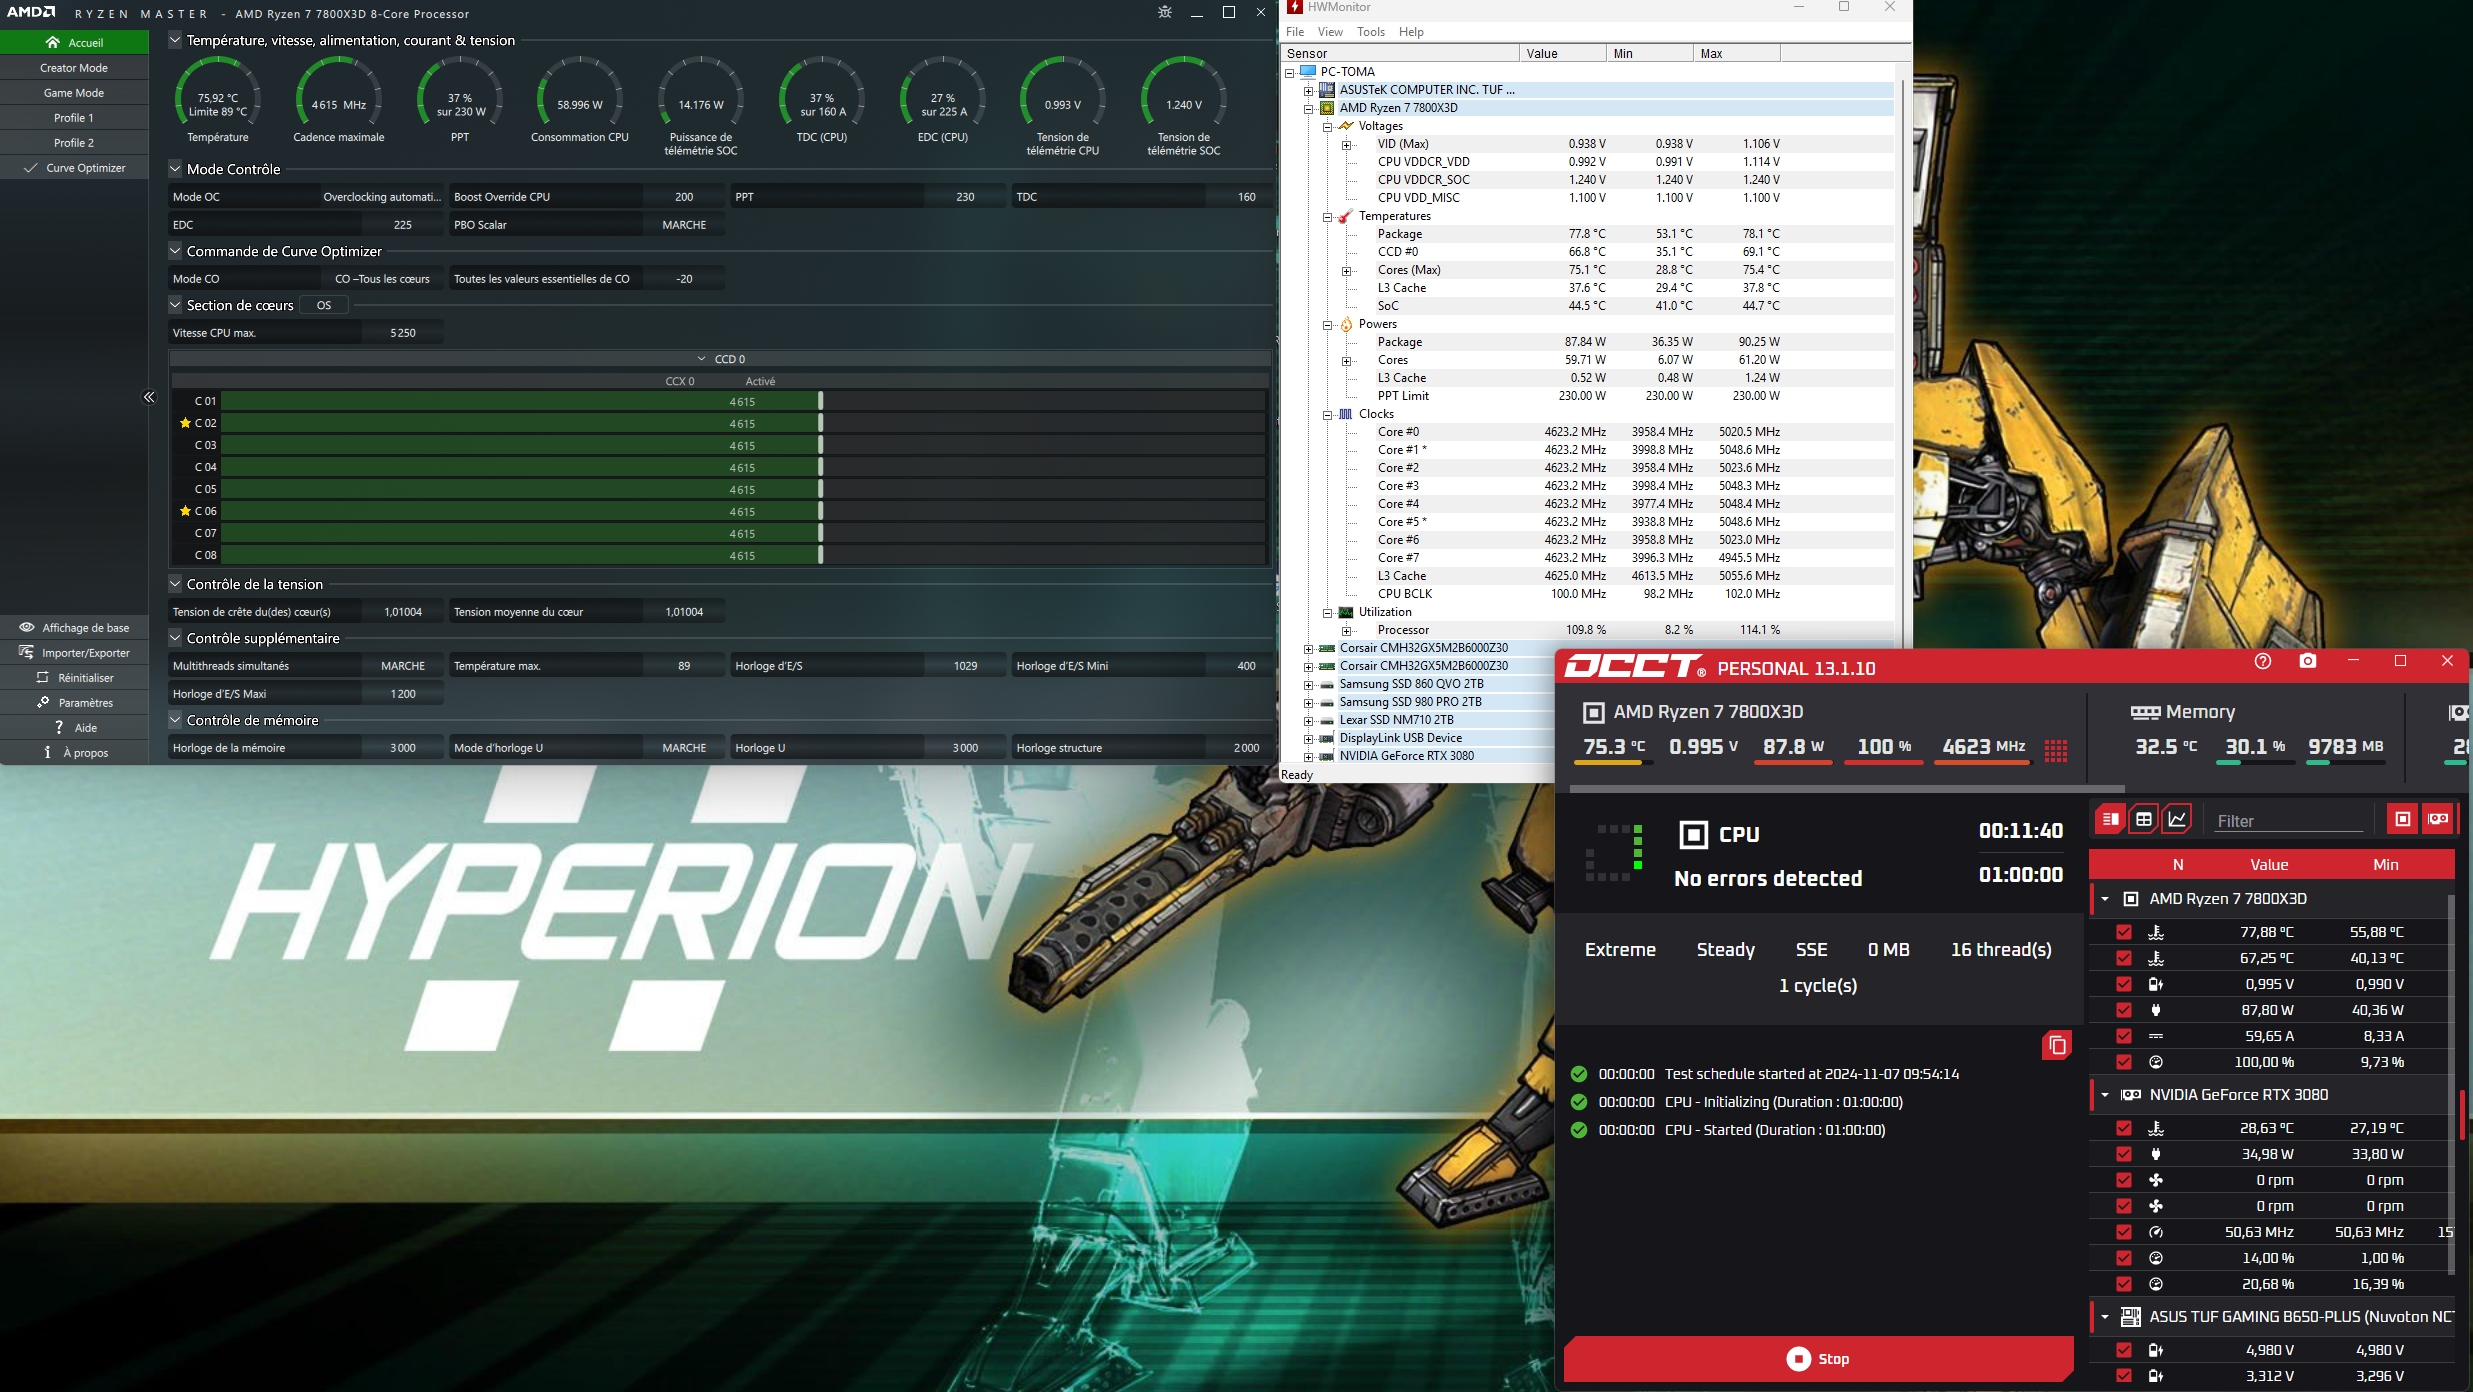Viewport: 2473px width, 1392px height.
Task: Click Réinitialiser in Ryzen Master
Action: pyautogui.click(x=85, y=678)
